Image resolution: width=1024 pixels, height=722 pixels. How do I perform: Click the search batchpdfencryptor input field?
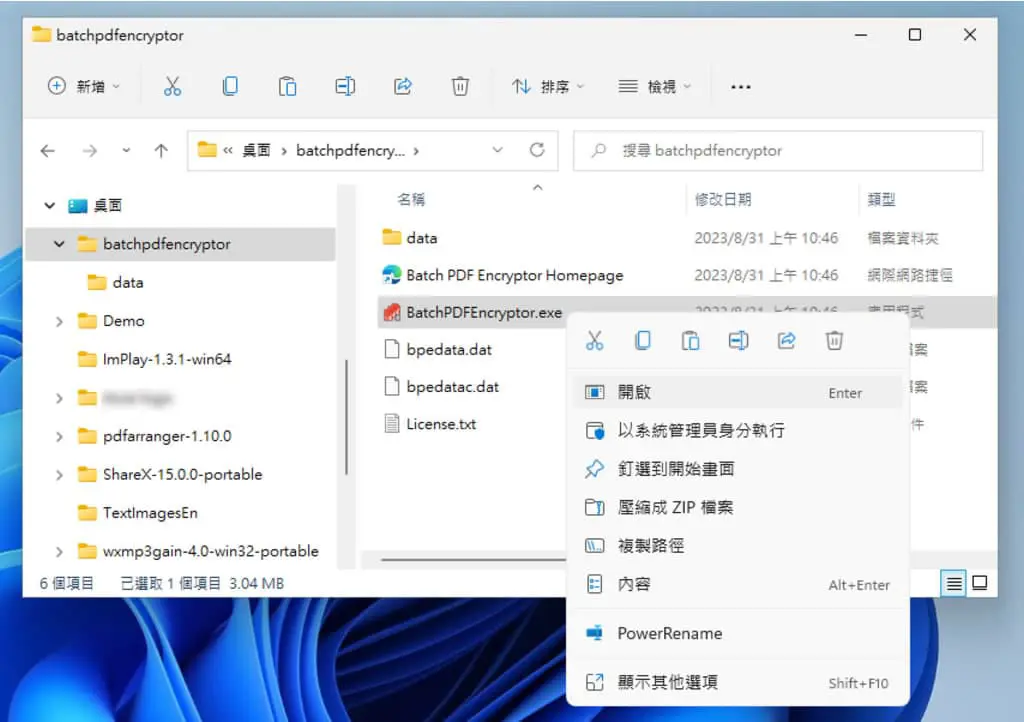[778, 151]
